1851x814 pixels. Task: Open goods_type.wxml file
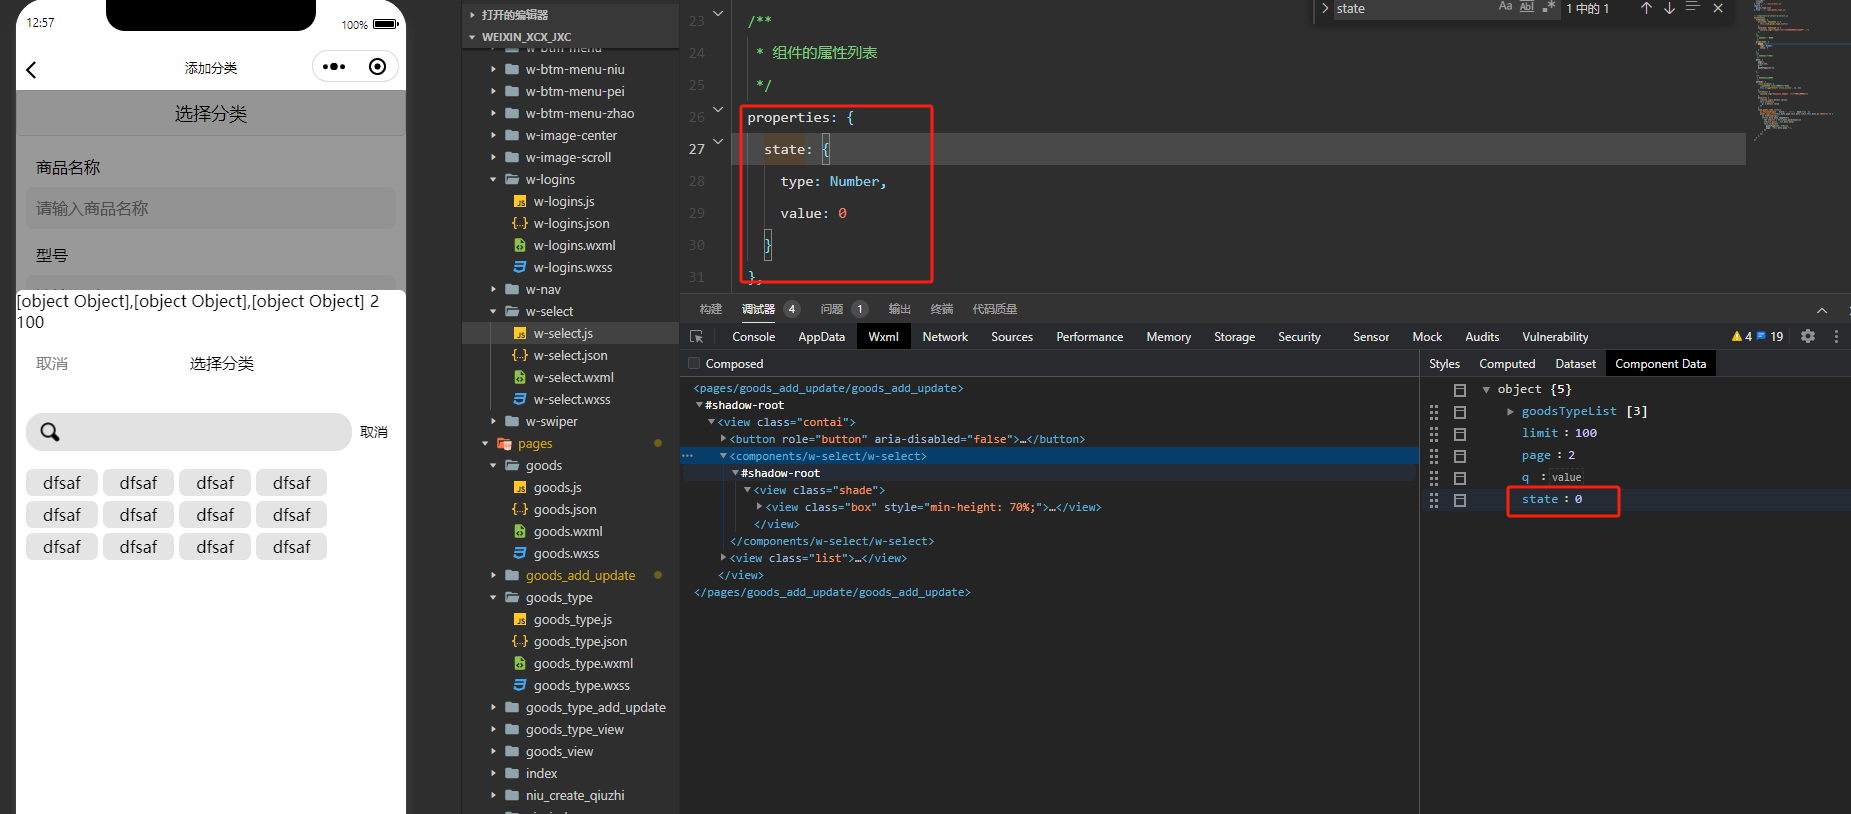point(583,663)
